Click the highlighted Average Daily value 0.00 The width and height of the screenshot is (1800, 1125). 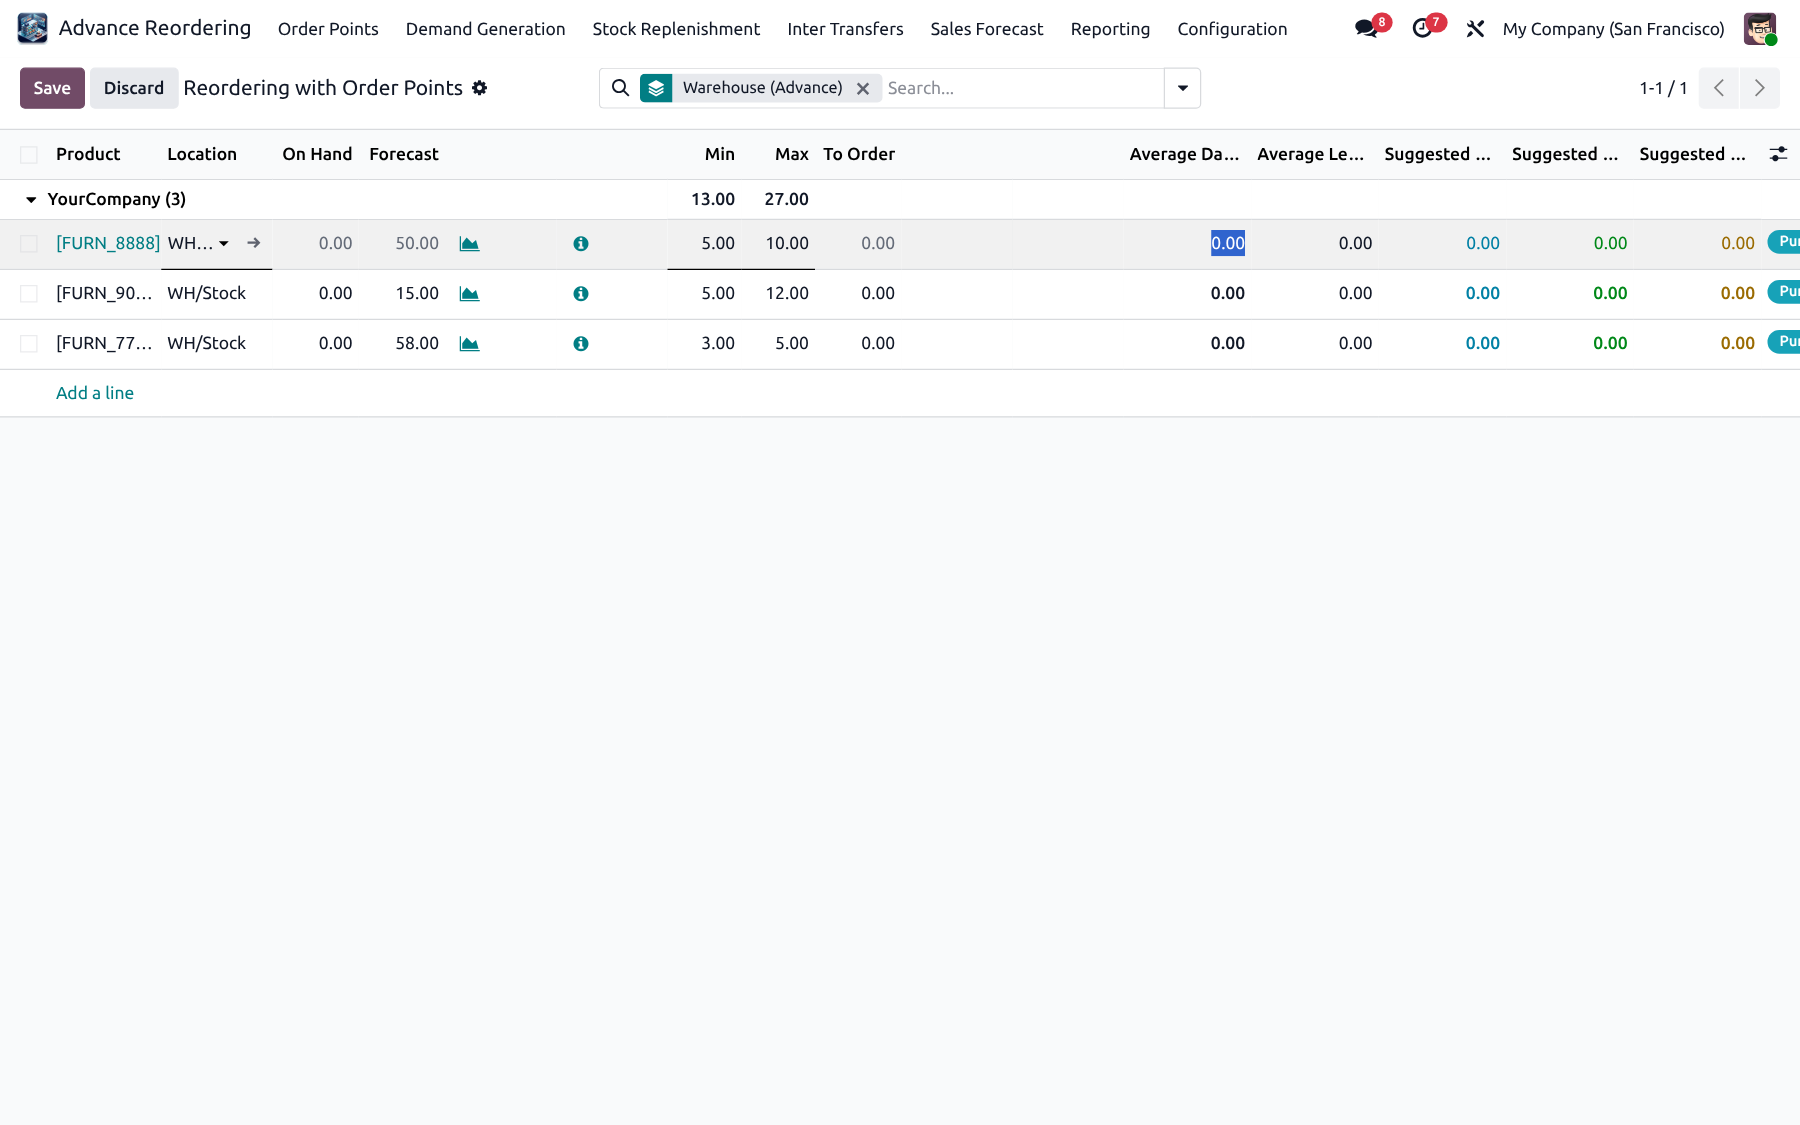coord(1228,243)
